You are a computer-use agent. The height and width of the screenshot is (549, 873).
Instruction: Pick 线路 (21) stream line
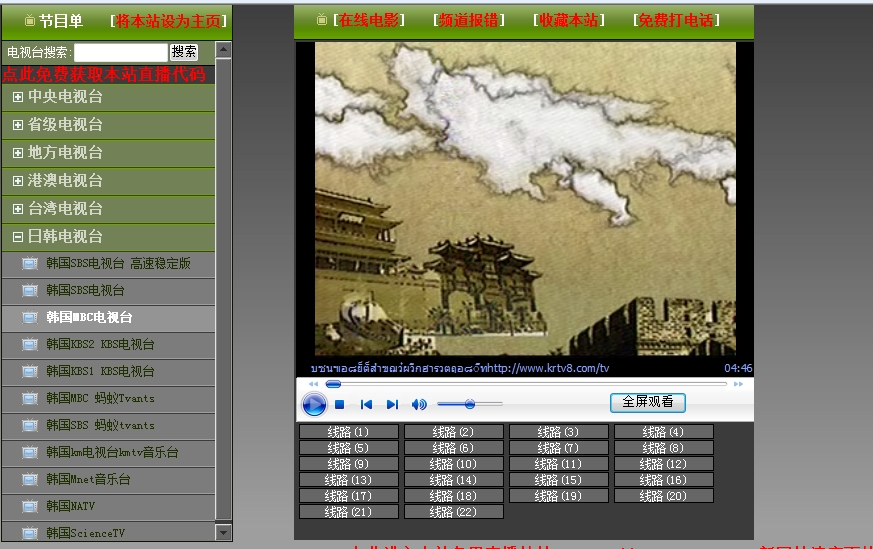pos(349,512)
